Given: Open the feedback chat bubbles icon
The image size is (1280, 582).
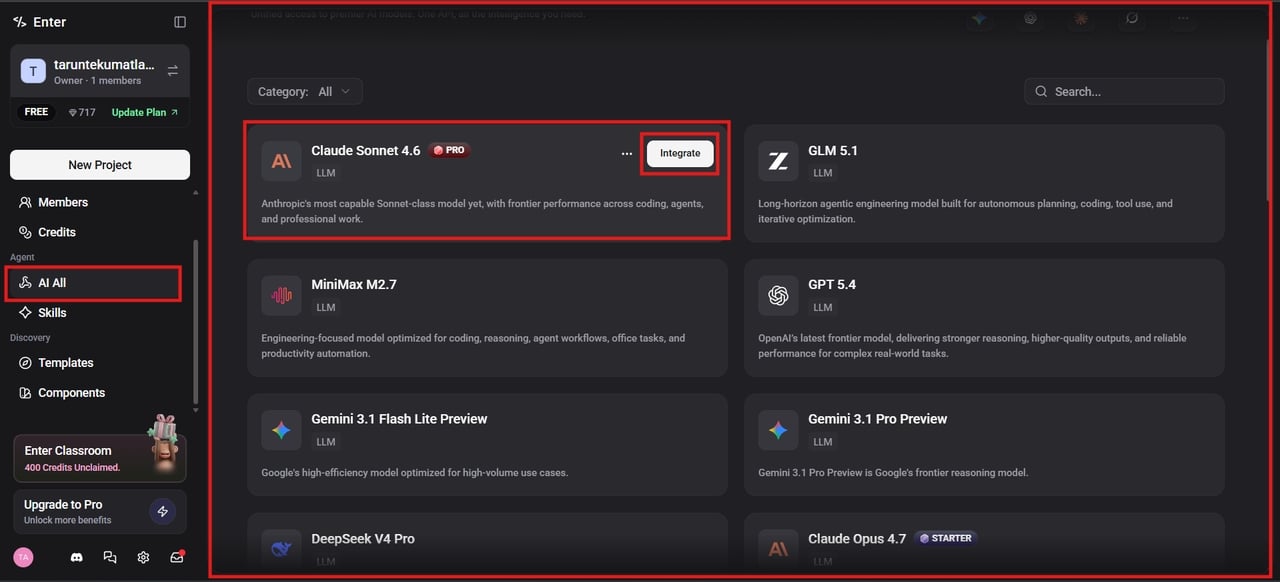Looking at the screenshot, I should [x=110, y=557].
